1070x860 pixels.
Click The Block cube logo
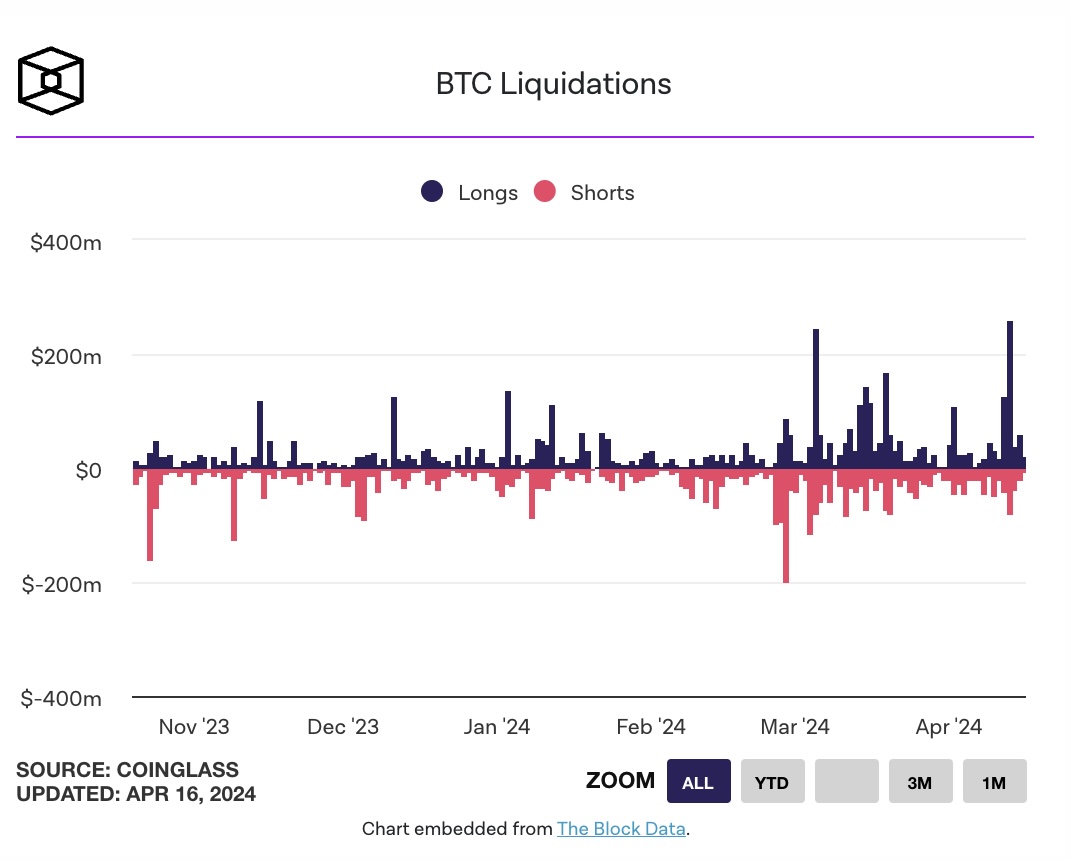point(51,80)
